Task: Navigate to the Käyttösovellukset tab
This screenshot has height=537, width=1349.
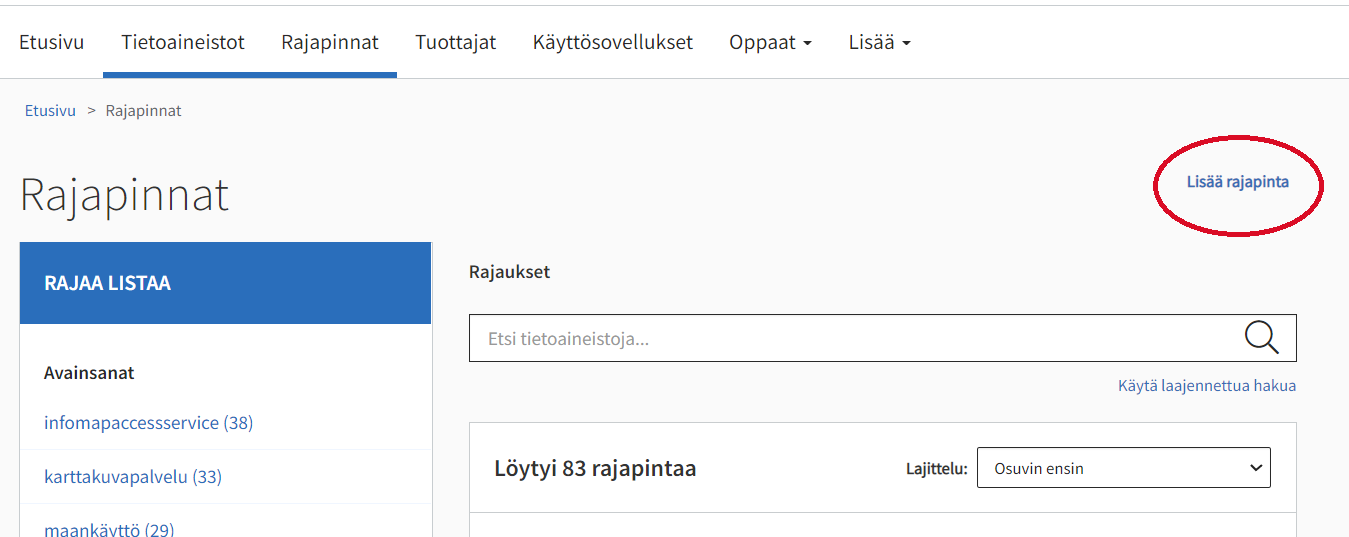Action: tap(612, 43)
